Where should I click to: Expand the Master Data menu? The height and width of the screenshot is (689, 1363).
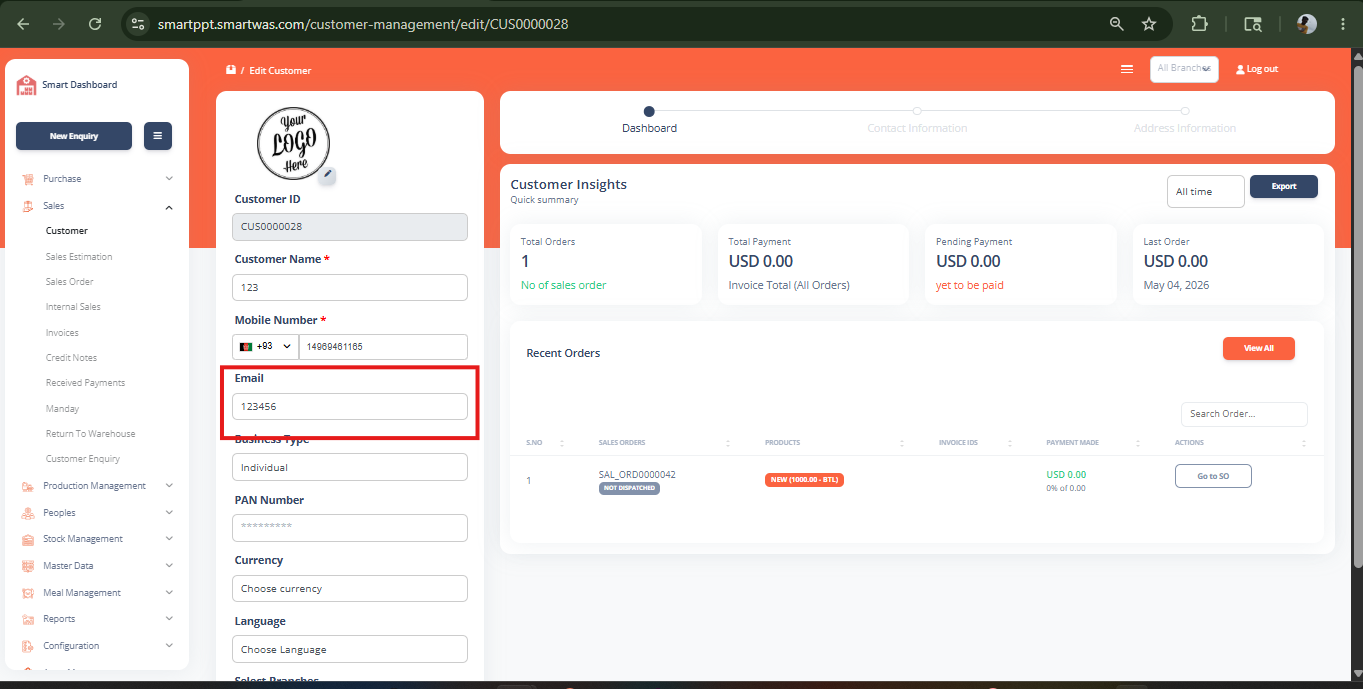point(169,566)
